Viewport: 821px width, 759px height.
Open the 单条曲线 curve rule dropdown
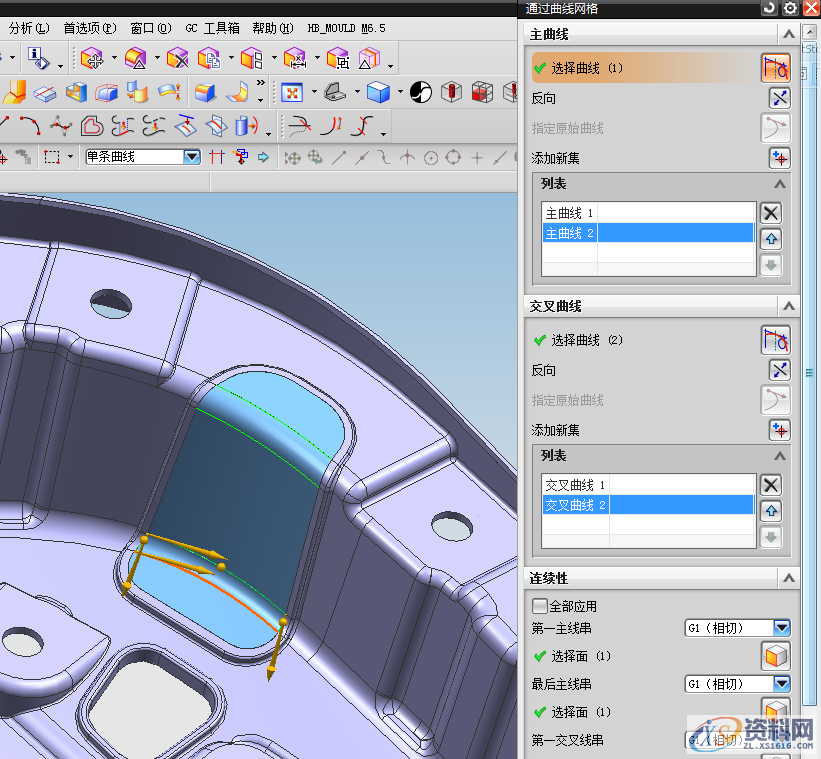click(x=191, y=157)
